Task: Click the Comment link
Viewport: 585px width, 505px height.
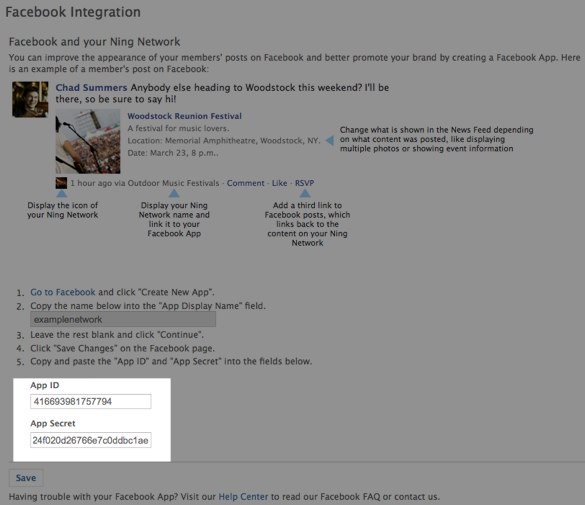Action: (x=245, y=183)
